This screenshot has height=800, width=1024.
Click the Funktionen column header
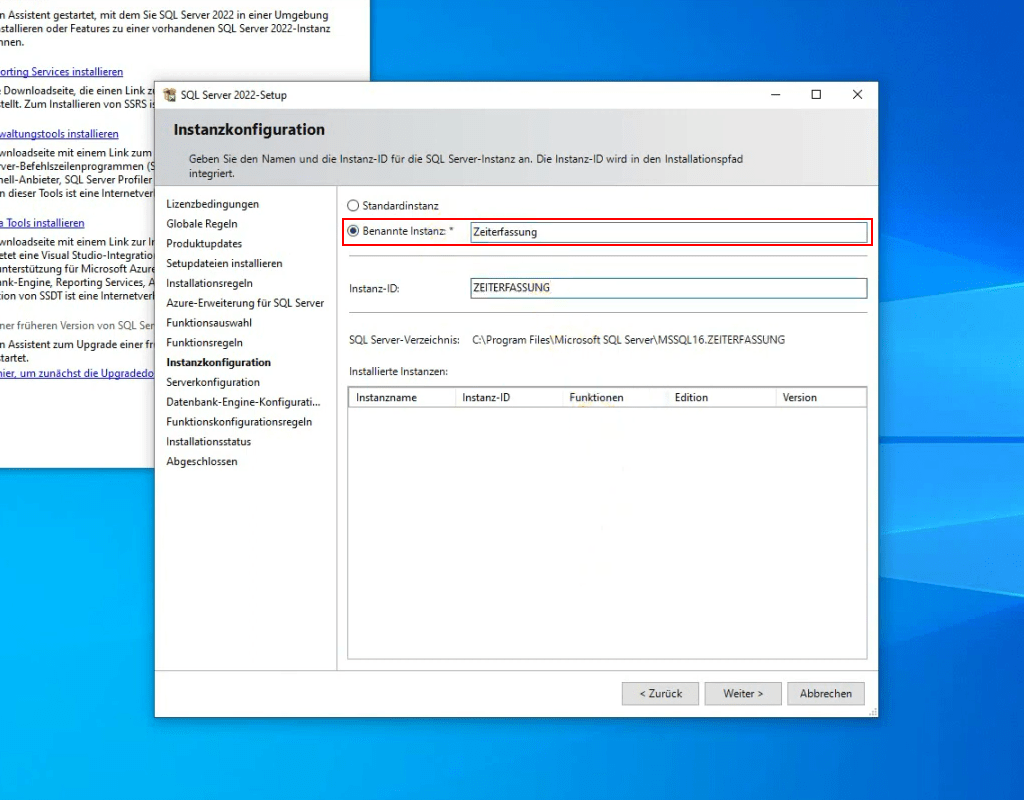tap(614, 398)
